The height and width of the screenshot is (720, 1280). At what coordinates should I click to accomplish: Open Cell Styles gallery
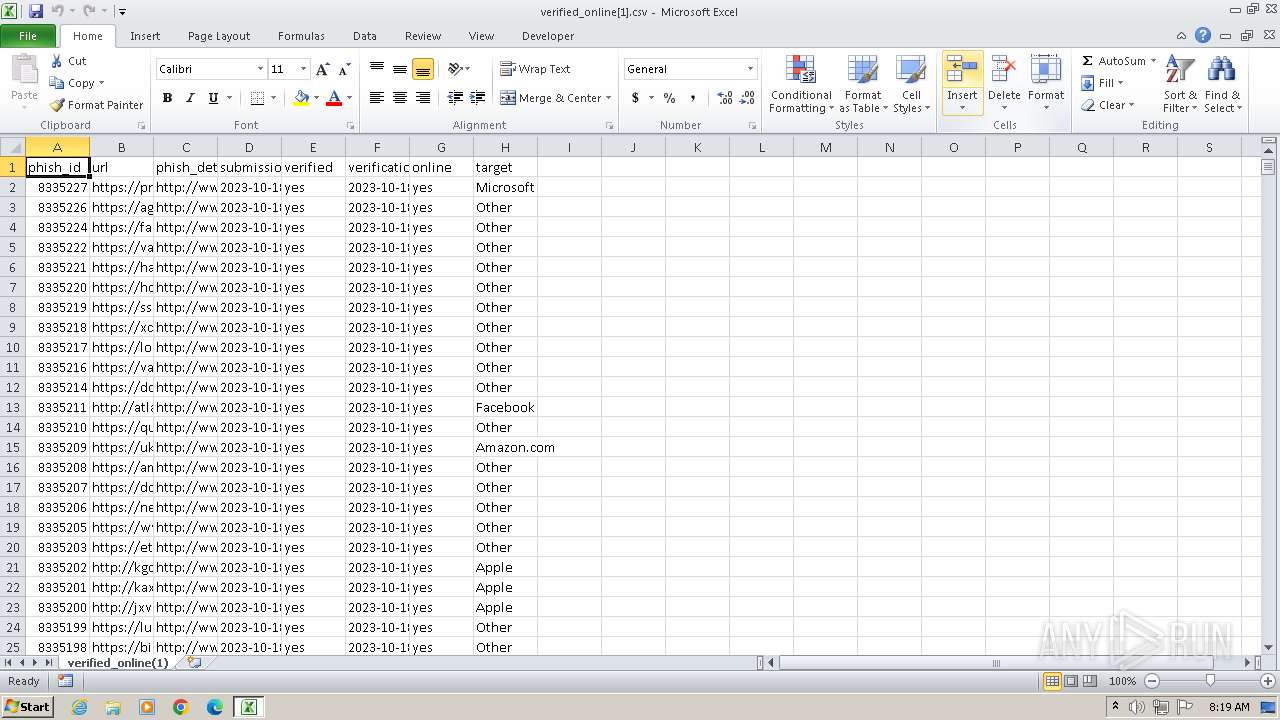pyautogui.click(x=911, y=84)
